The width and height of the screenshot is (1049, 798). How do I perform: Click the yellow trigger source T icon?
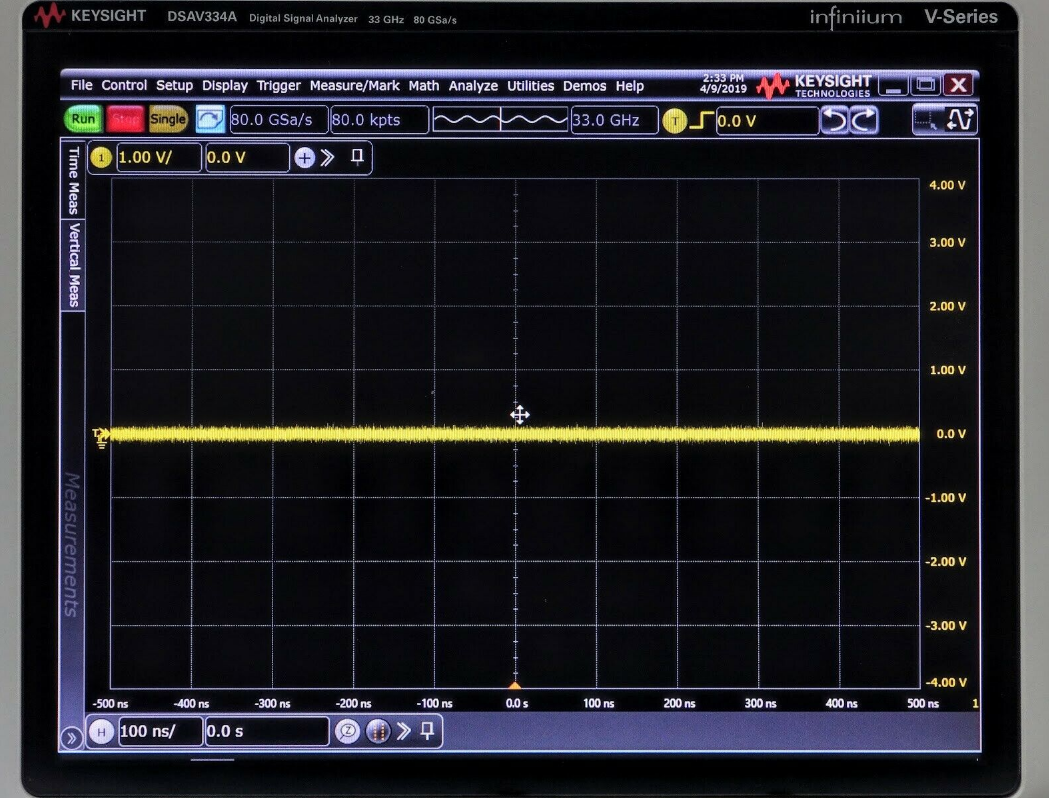pos(674,121)
